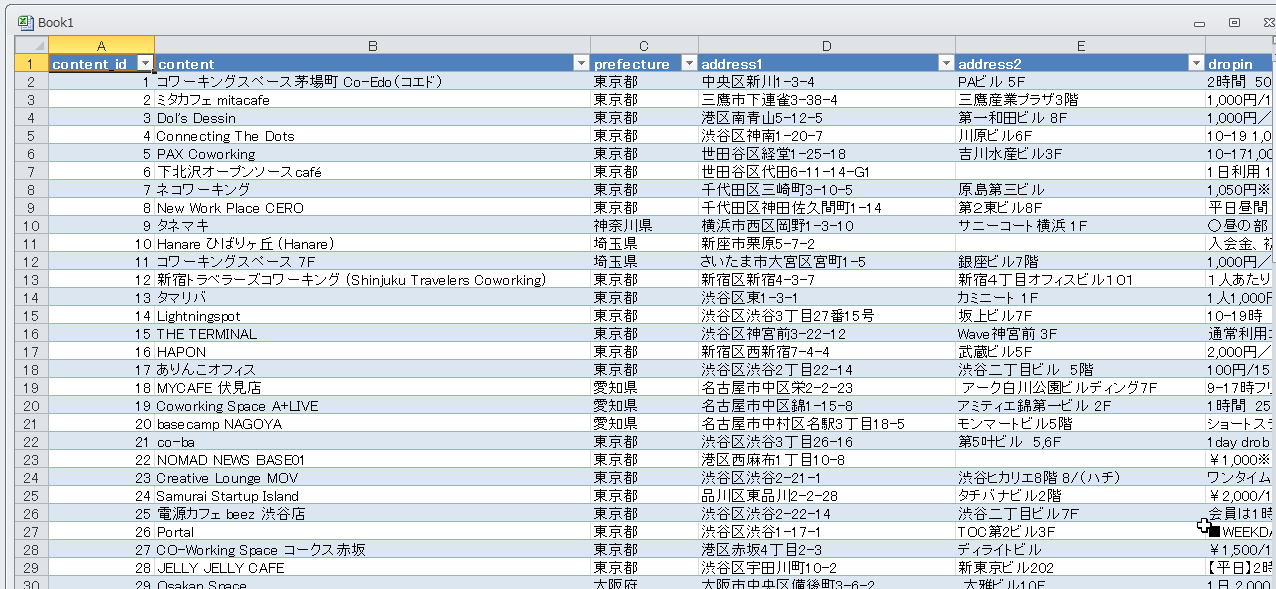Click the cell 'Wave神宮前 3F'

tap(1080, 333)
